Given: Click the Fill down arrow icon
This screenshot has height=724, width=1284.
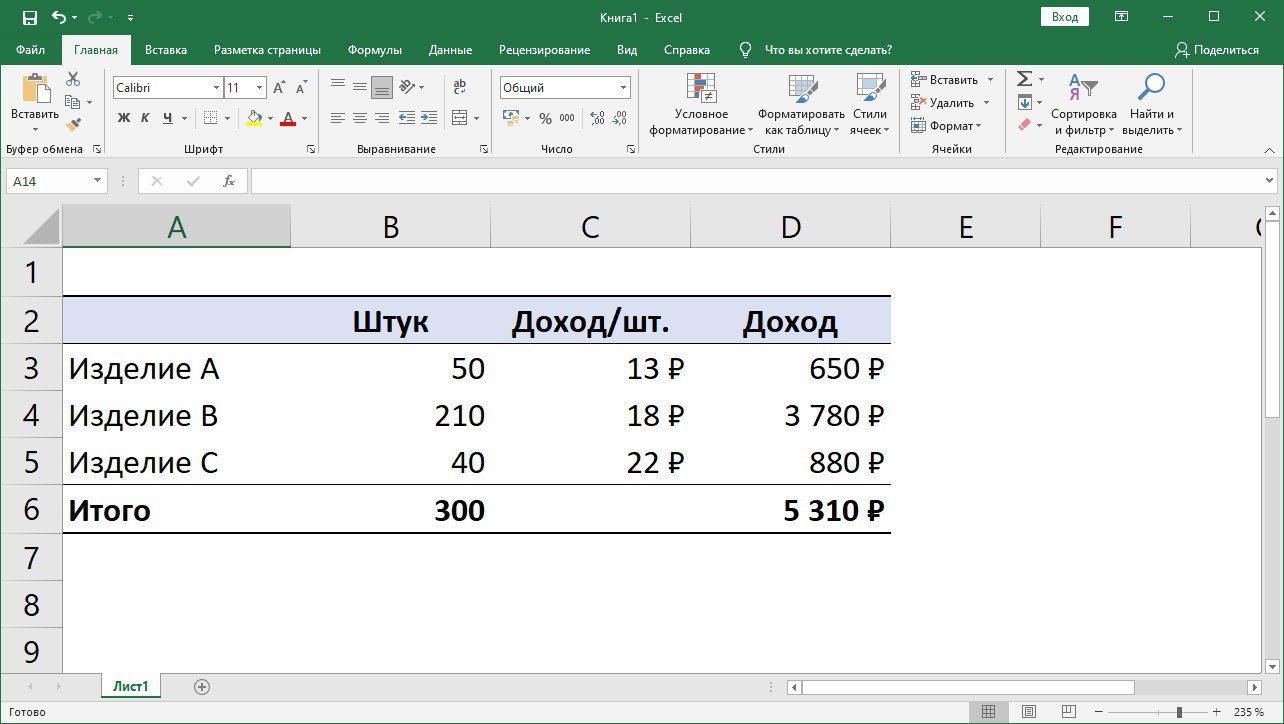Looking at the screenshot, I should tap(1024, 102).
